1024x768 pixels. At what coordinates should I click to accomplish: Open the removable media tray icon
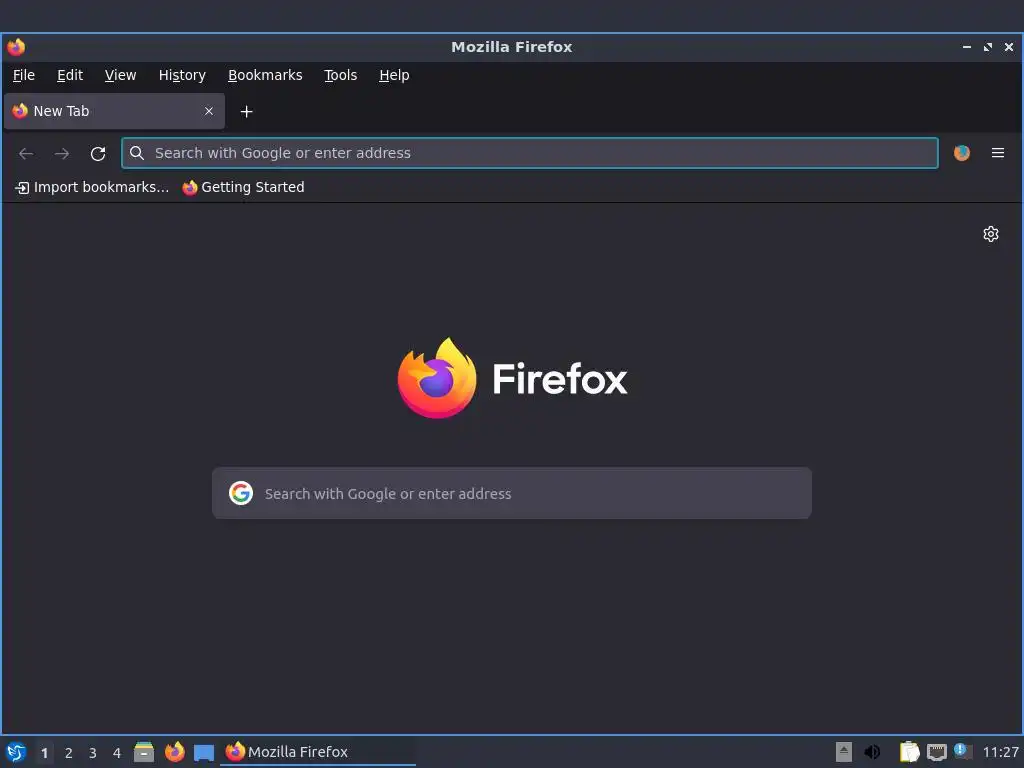(x=844, y=752)
